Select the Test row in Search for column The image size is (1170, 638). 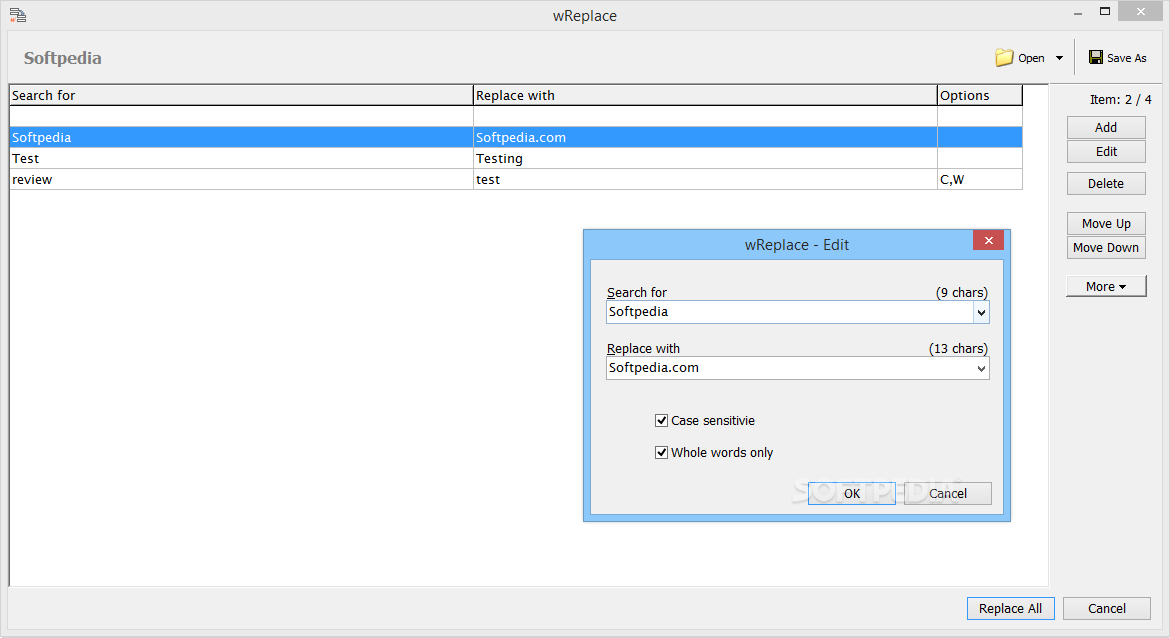tap(241, 158)
